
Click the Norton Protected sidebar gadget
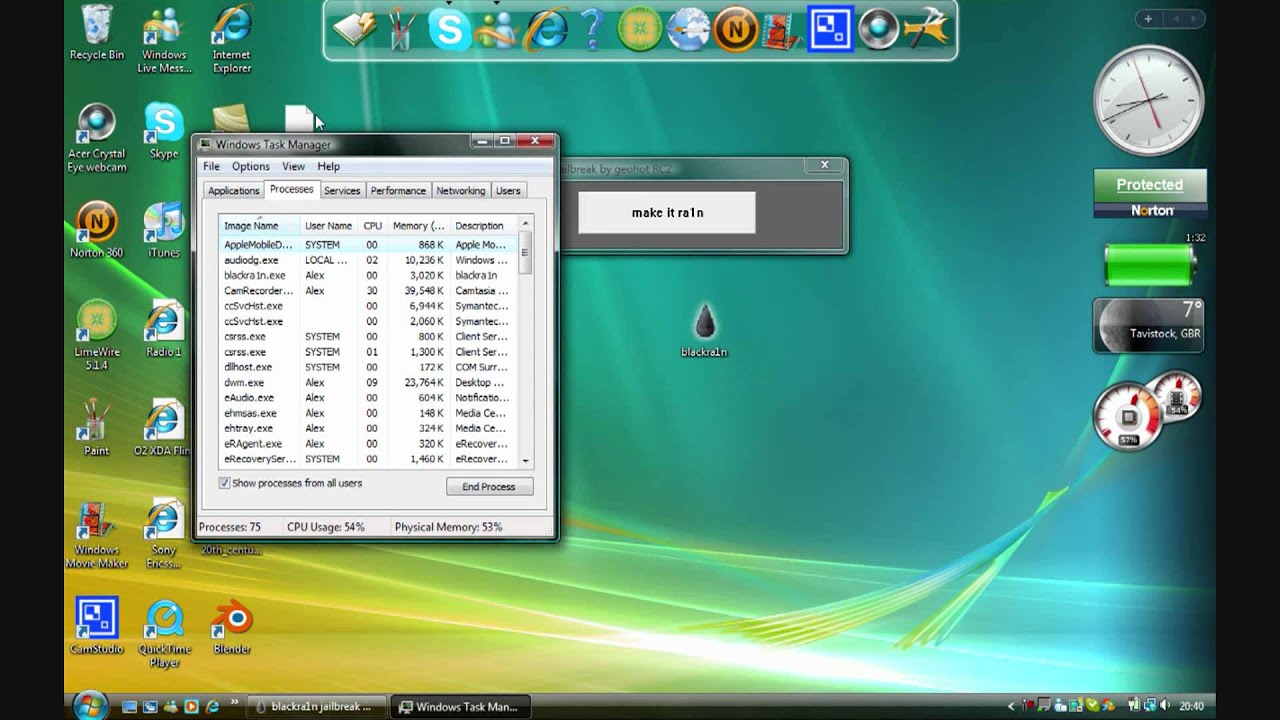[1150, 194]
